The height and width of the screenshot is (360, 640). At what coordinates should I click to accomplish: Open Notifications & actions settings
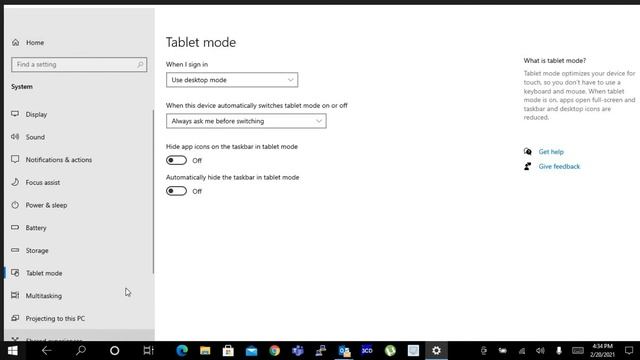pos(59,160)
